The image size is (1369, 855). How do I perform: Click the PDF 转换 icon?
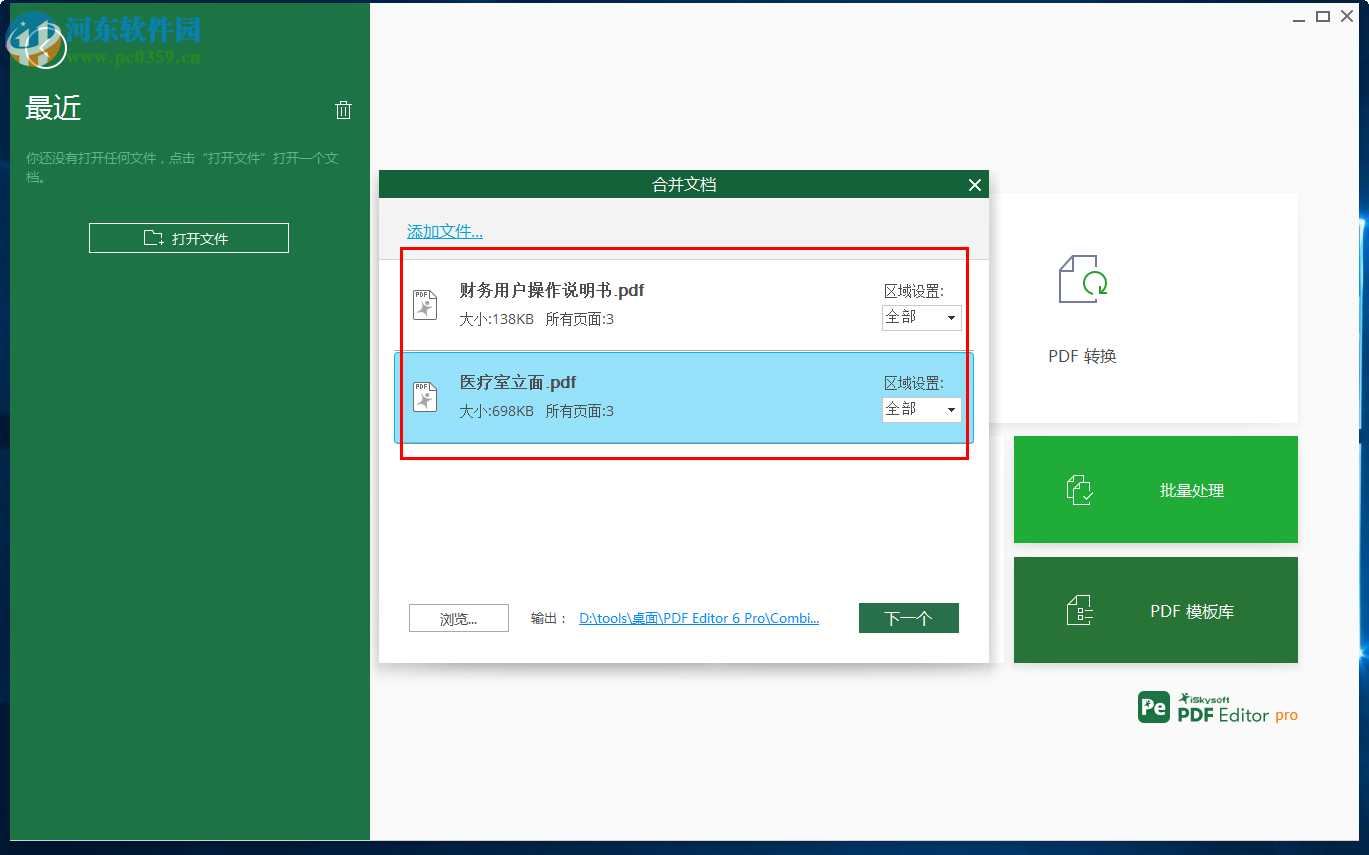[x=1083, y=279]
